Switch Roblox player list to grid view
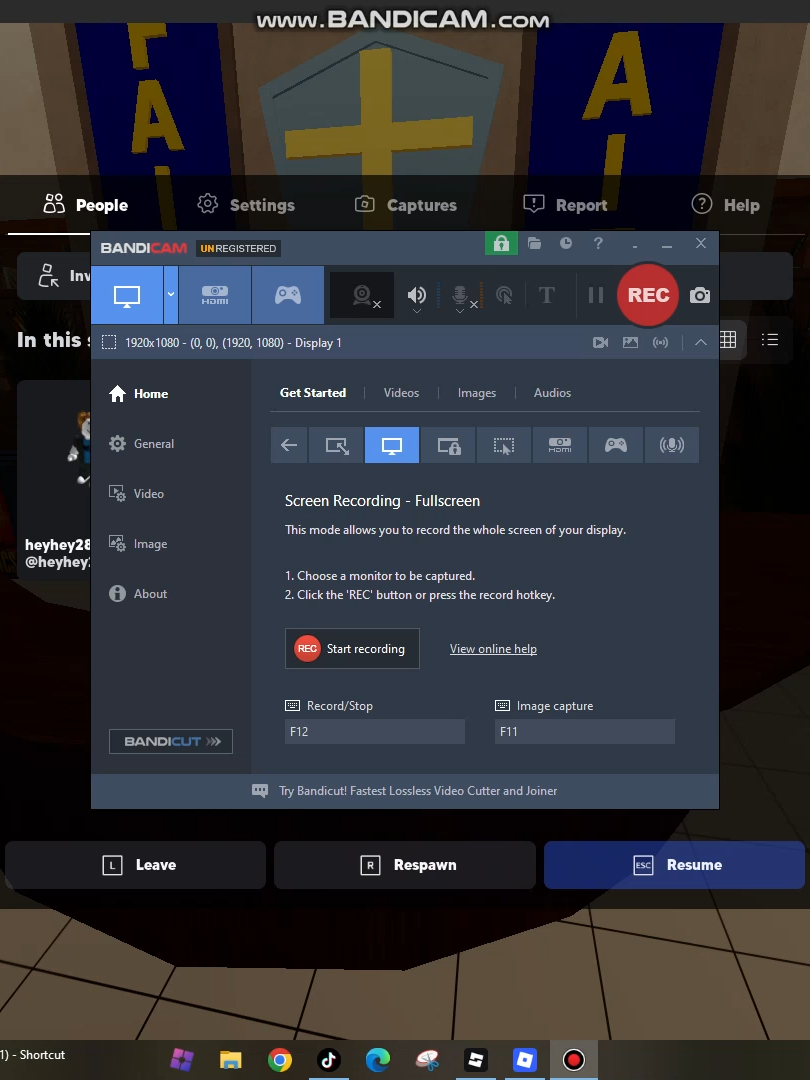Image resolution: width=810 pixels, height=1080 pixels. [x=728, y=340]
